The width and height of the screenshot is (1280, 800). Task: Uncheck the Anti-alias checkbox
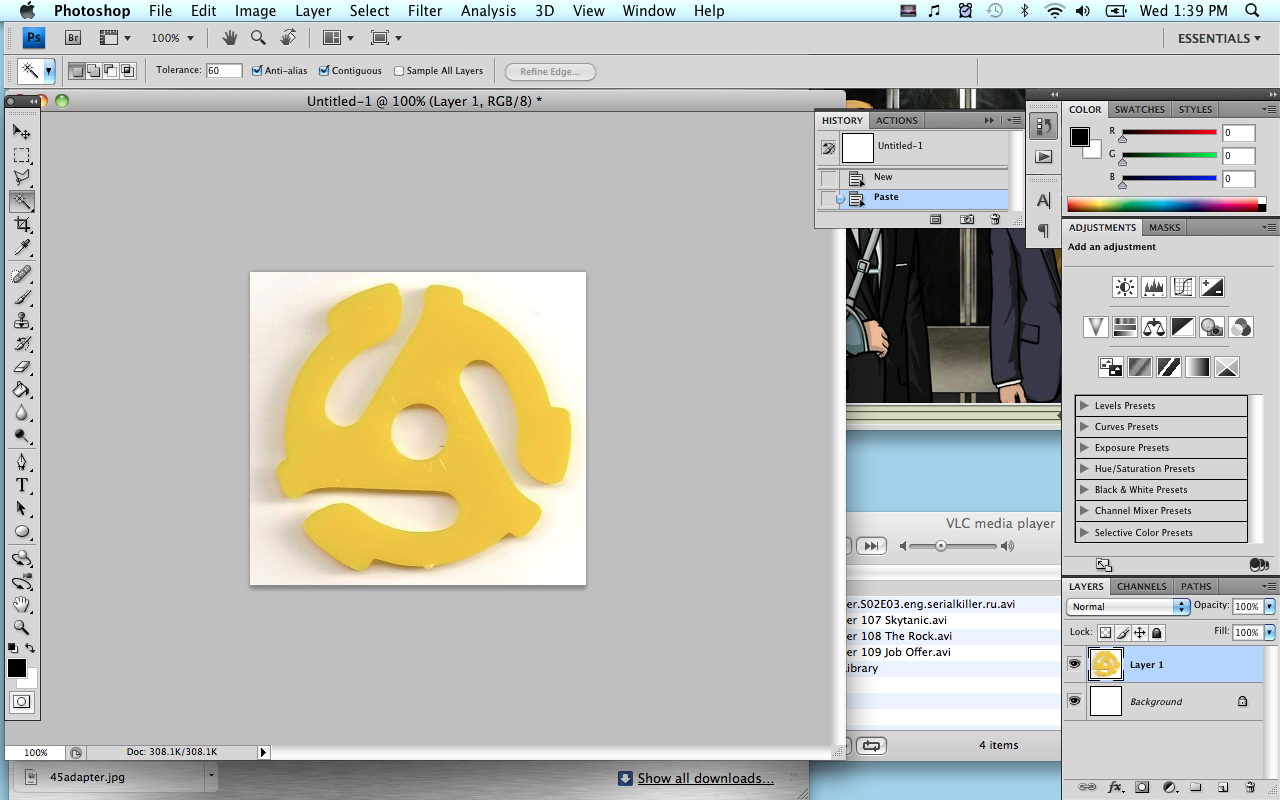click(x=258, y=71)
